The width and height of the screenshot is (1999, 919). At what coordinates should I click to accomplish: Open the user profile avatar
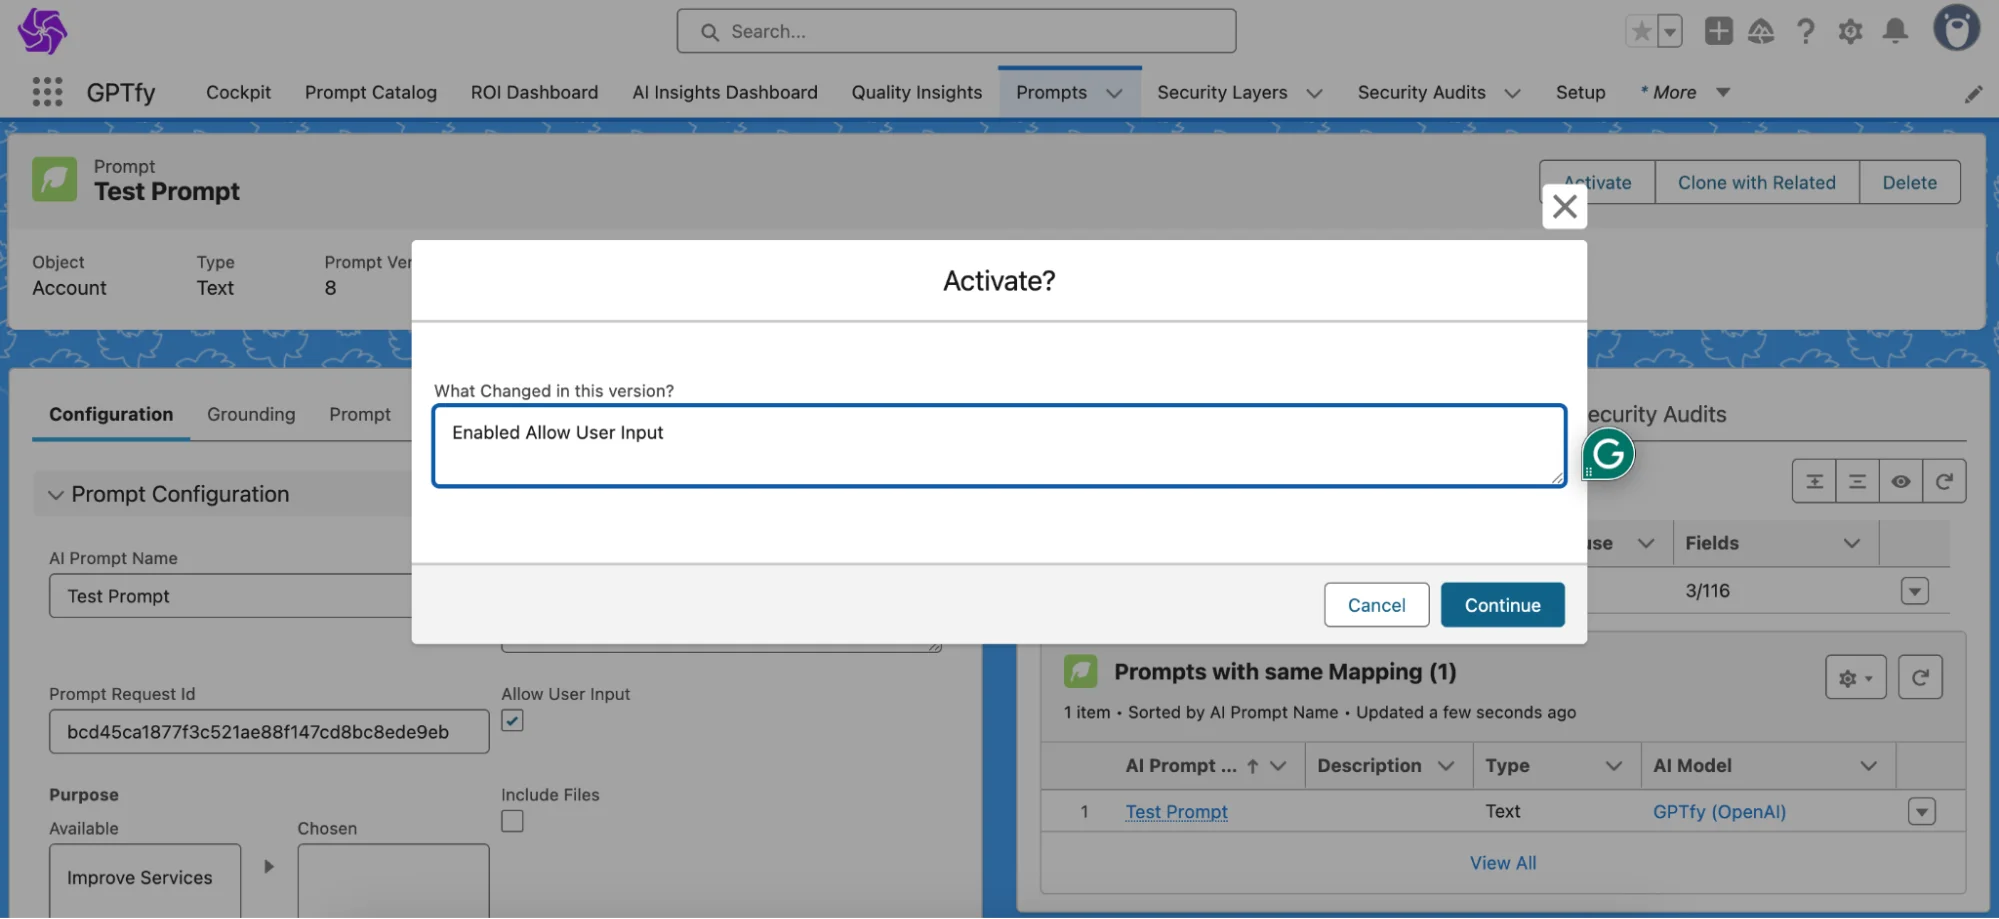pyautogui.click(x=1955, y=29)
